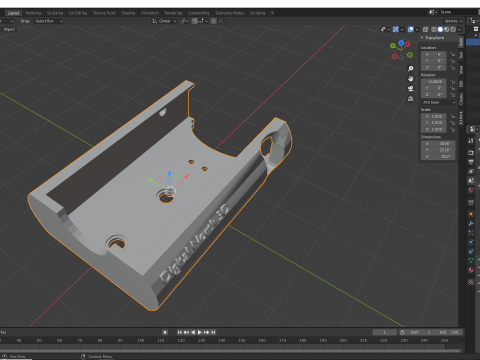Open the Global transform orientation dropdown
This screenshot has width=480, height=360.
[164, 21]
